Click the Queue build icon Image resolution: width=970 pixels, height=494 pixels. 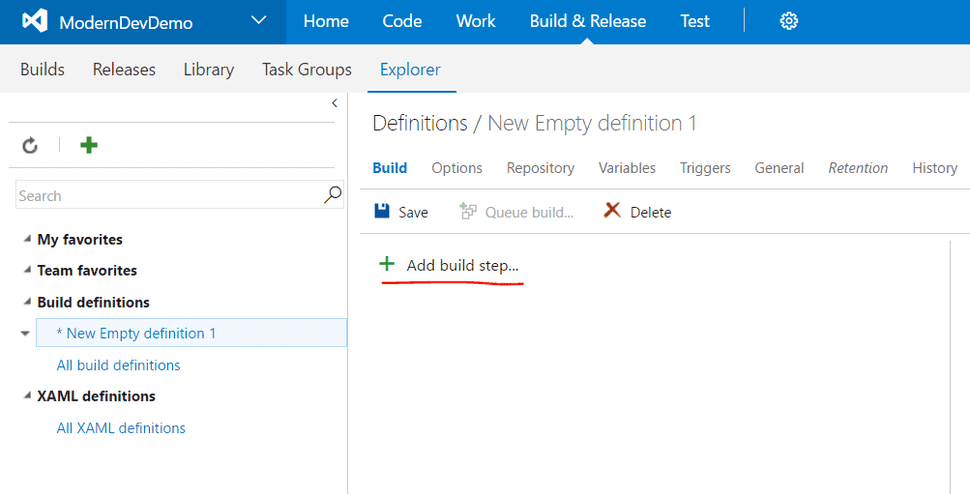pos(468,211)
